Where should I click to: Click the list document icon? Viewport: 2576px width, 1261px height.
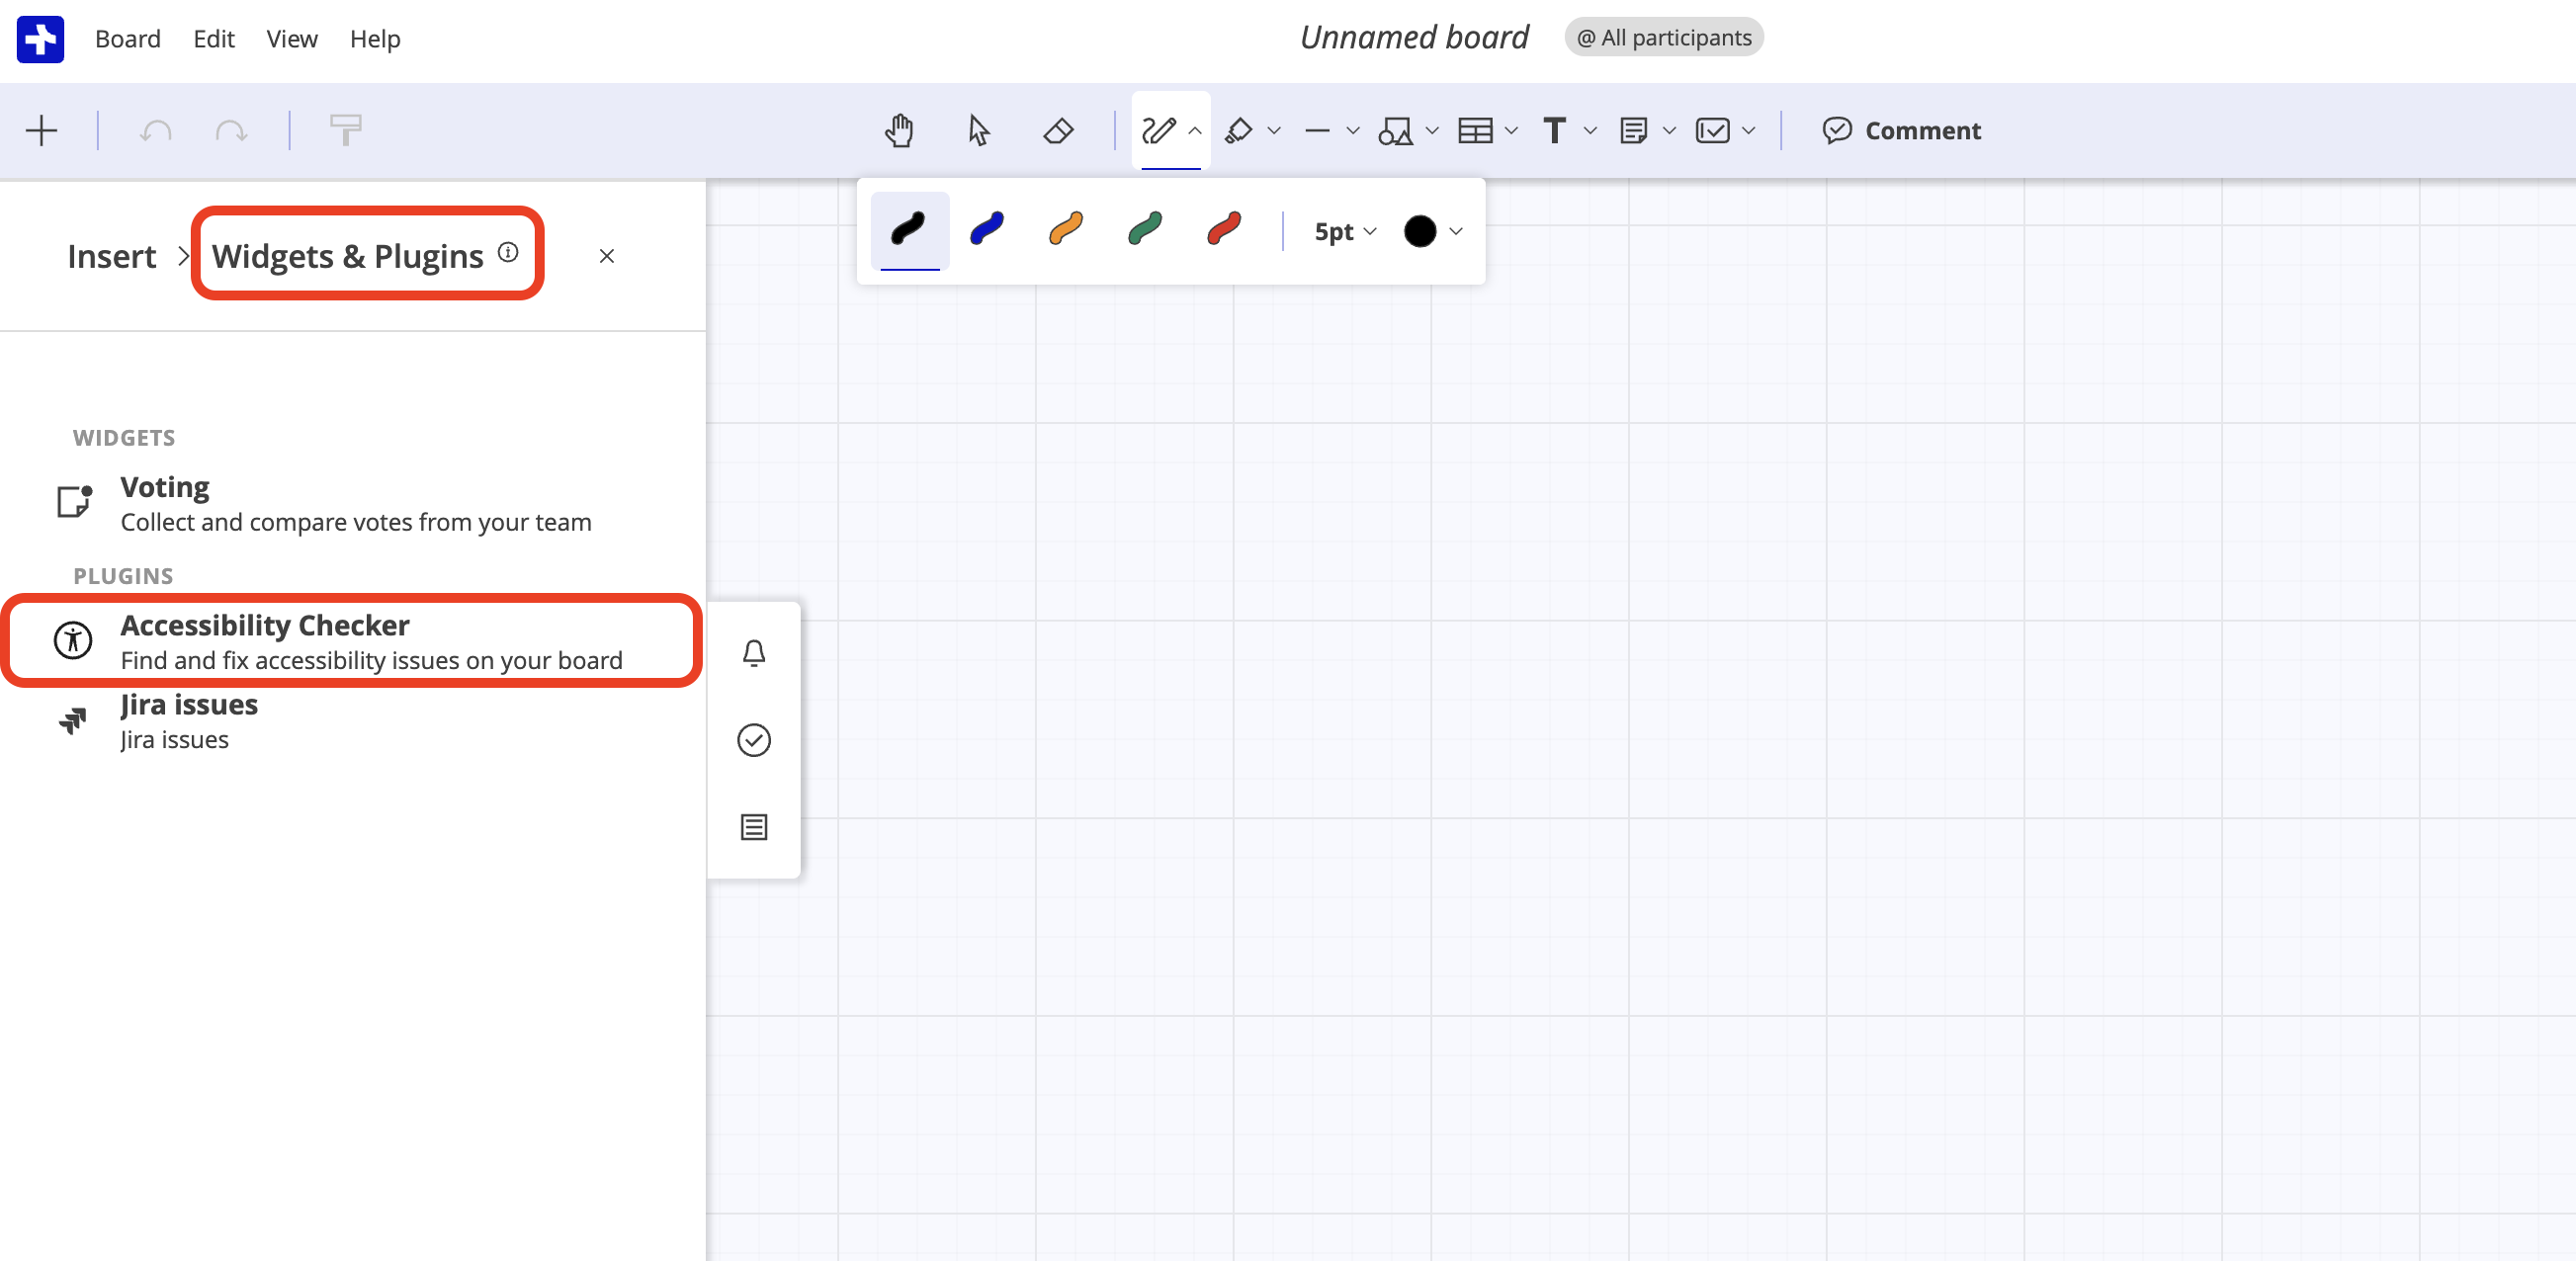754,828
